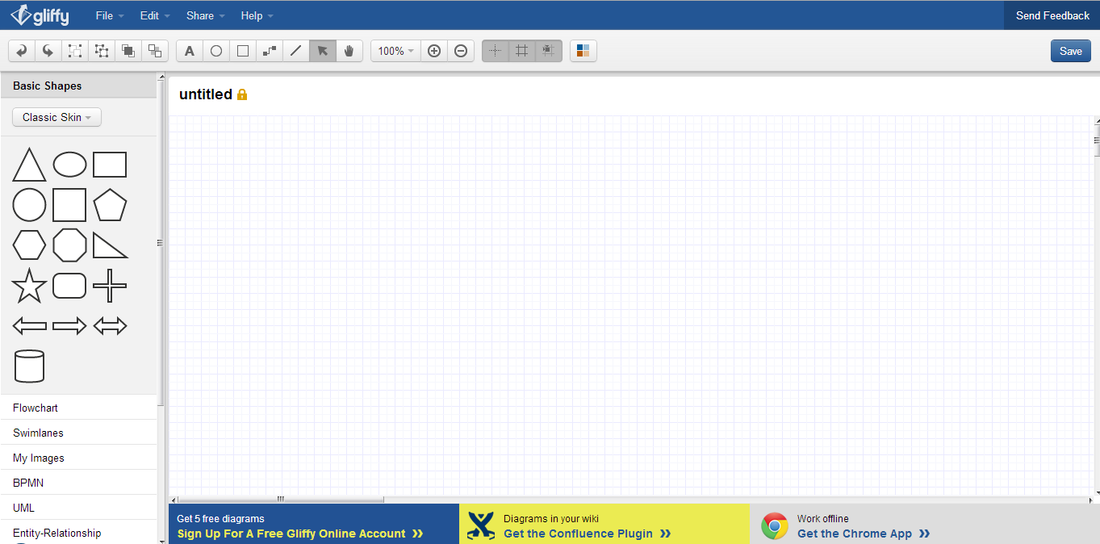1100x544 pixels.
Task: Click the Redo arrow icon
Action: [48, 51]
